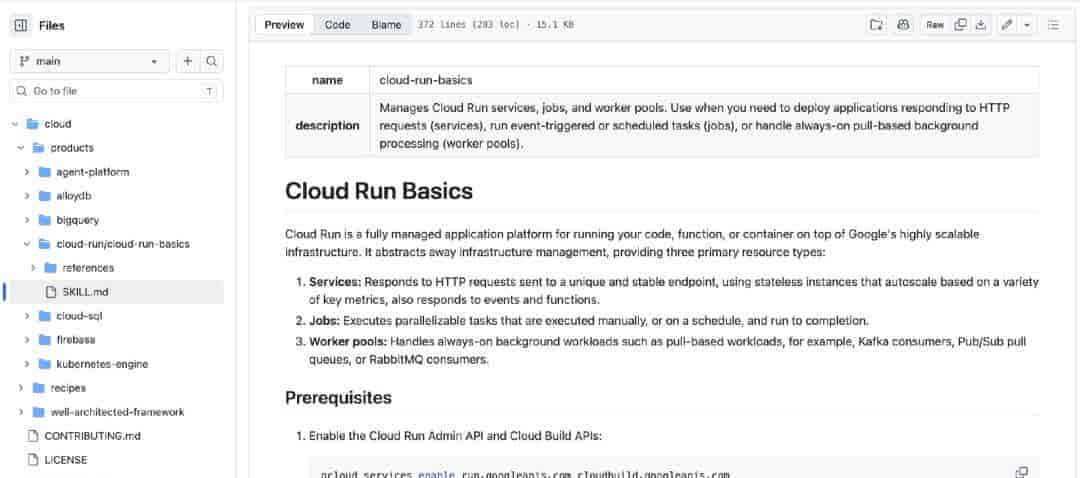Collapse the cloud-run/cloud-run-basics folder arrow
Viewport: 1080px width, 478px height.
(x=27, y=244)
